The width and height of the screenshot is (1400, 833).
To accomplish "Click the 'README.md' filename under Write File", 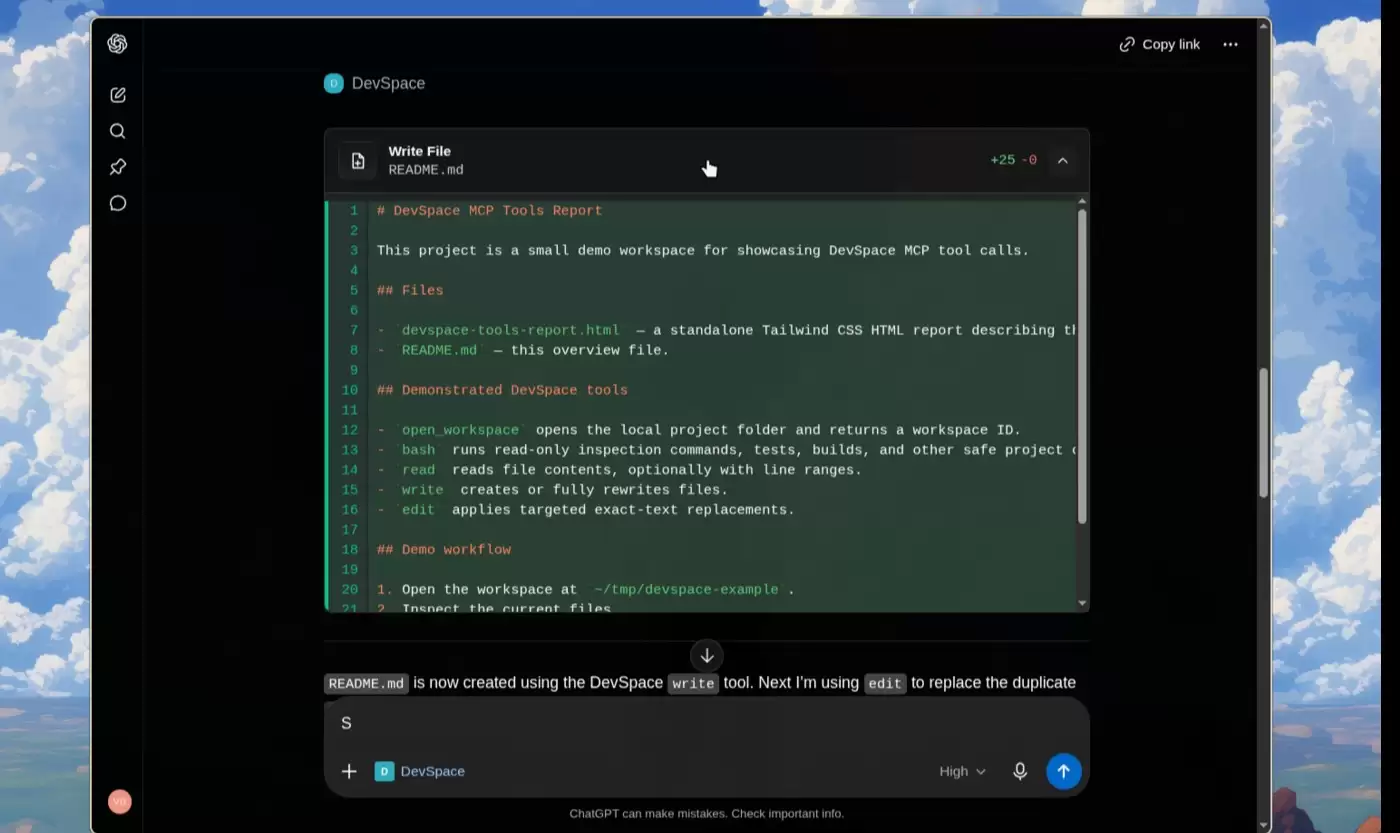I will (x=426, y=170).
